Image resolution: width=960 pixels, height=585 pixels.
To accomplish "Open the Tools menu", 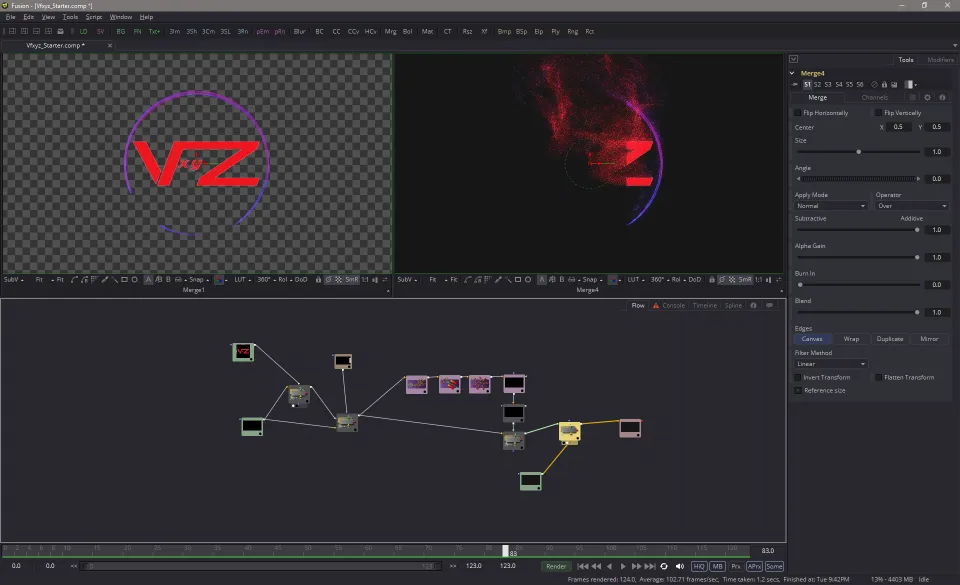I will 70,17.
